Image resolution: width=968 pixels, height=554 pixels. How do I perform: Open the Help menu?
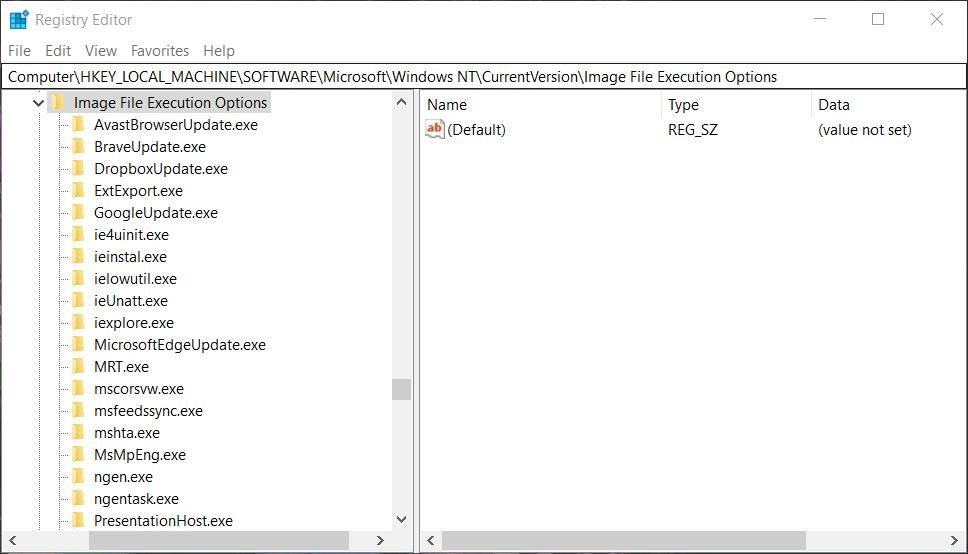coord(219,51)
